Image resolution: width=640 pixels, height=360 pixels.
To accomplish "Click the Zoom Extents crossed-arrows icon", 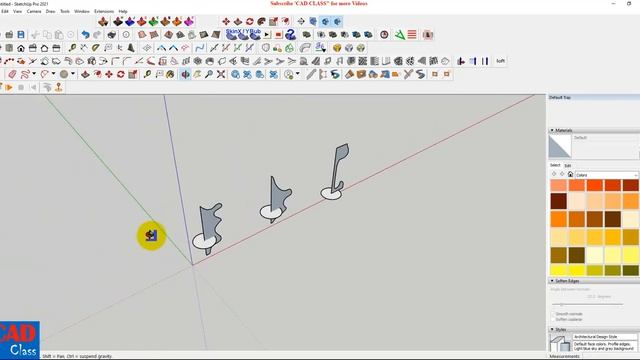I will coord(221,74).
